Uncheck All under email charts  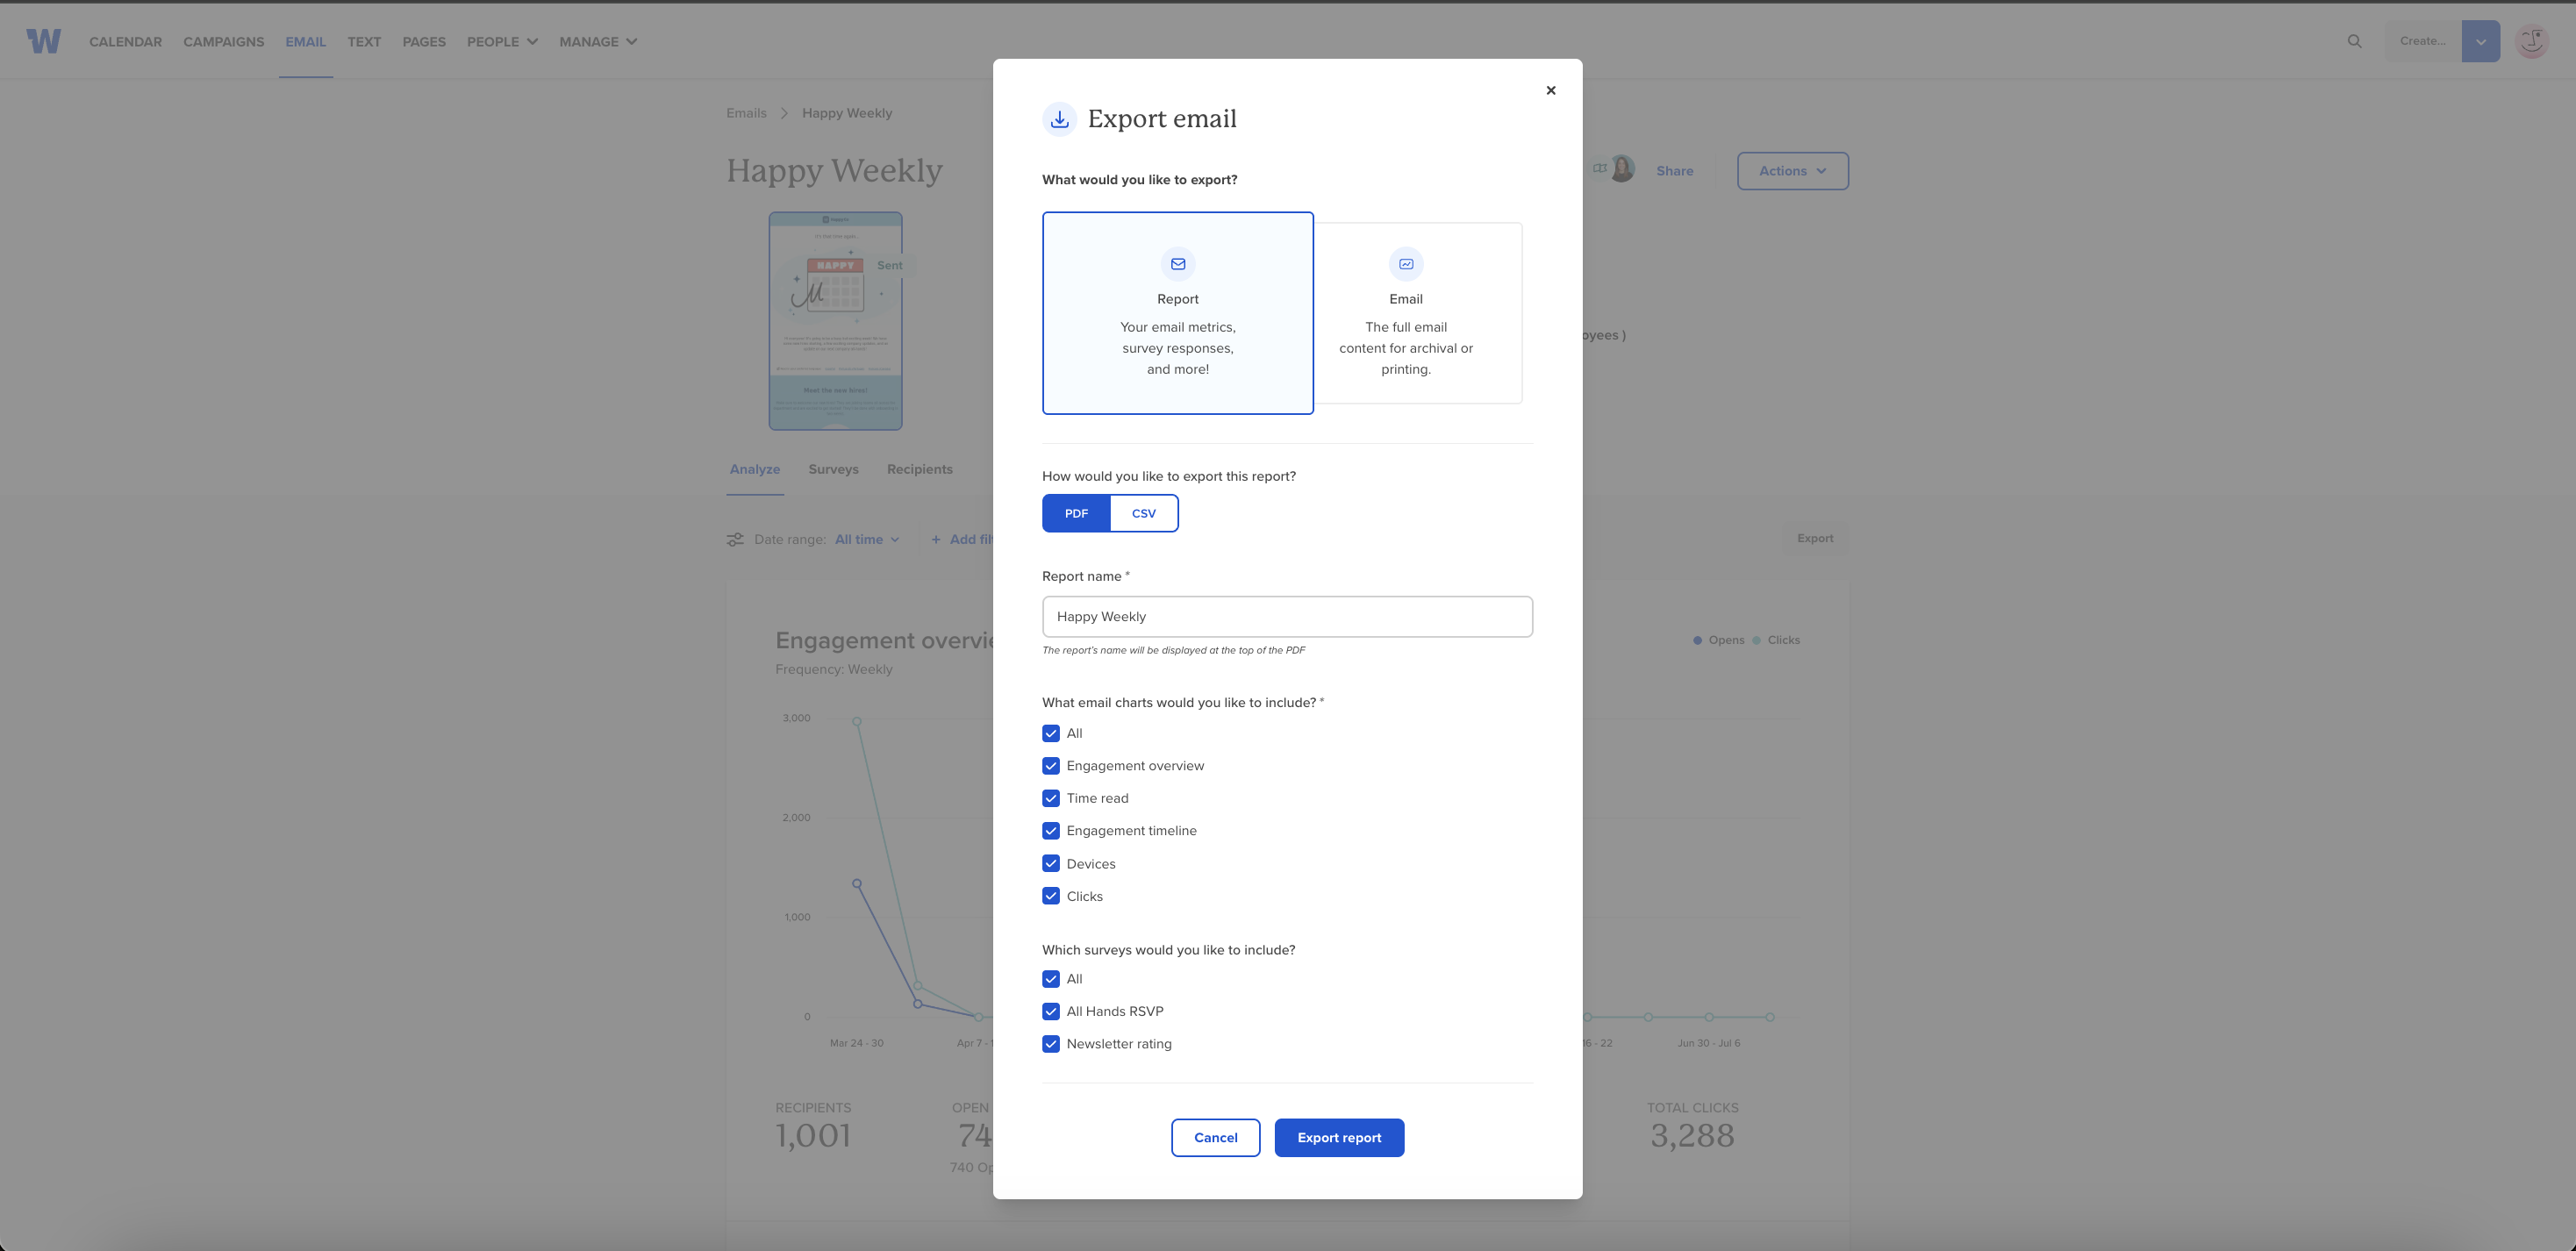[1051, 733]
